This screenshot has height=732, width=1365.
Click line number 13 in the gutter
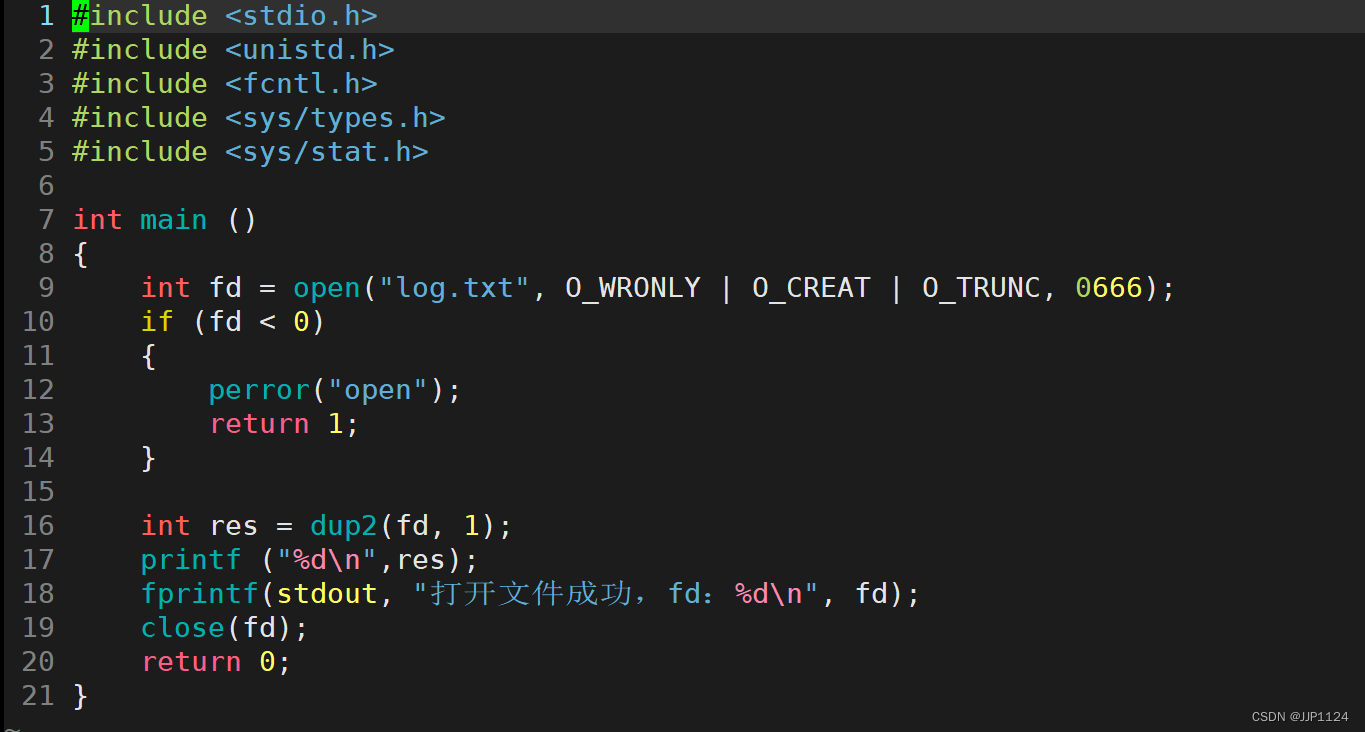point(38,424)
